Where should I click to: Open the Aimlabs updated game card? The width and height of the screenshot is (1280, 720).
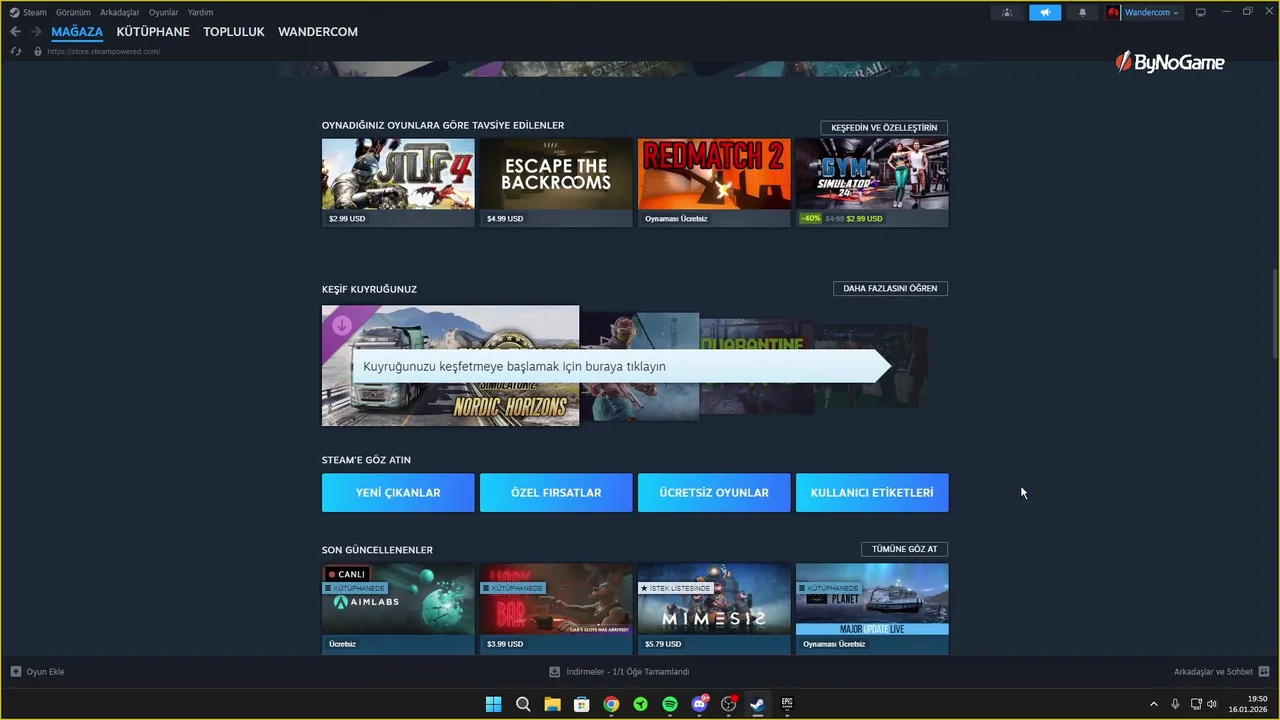tap(398, 608)
